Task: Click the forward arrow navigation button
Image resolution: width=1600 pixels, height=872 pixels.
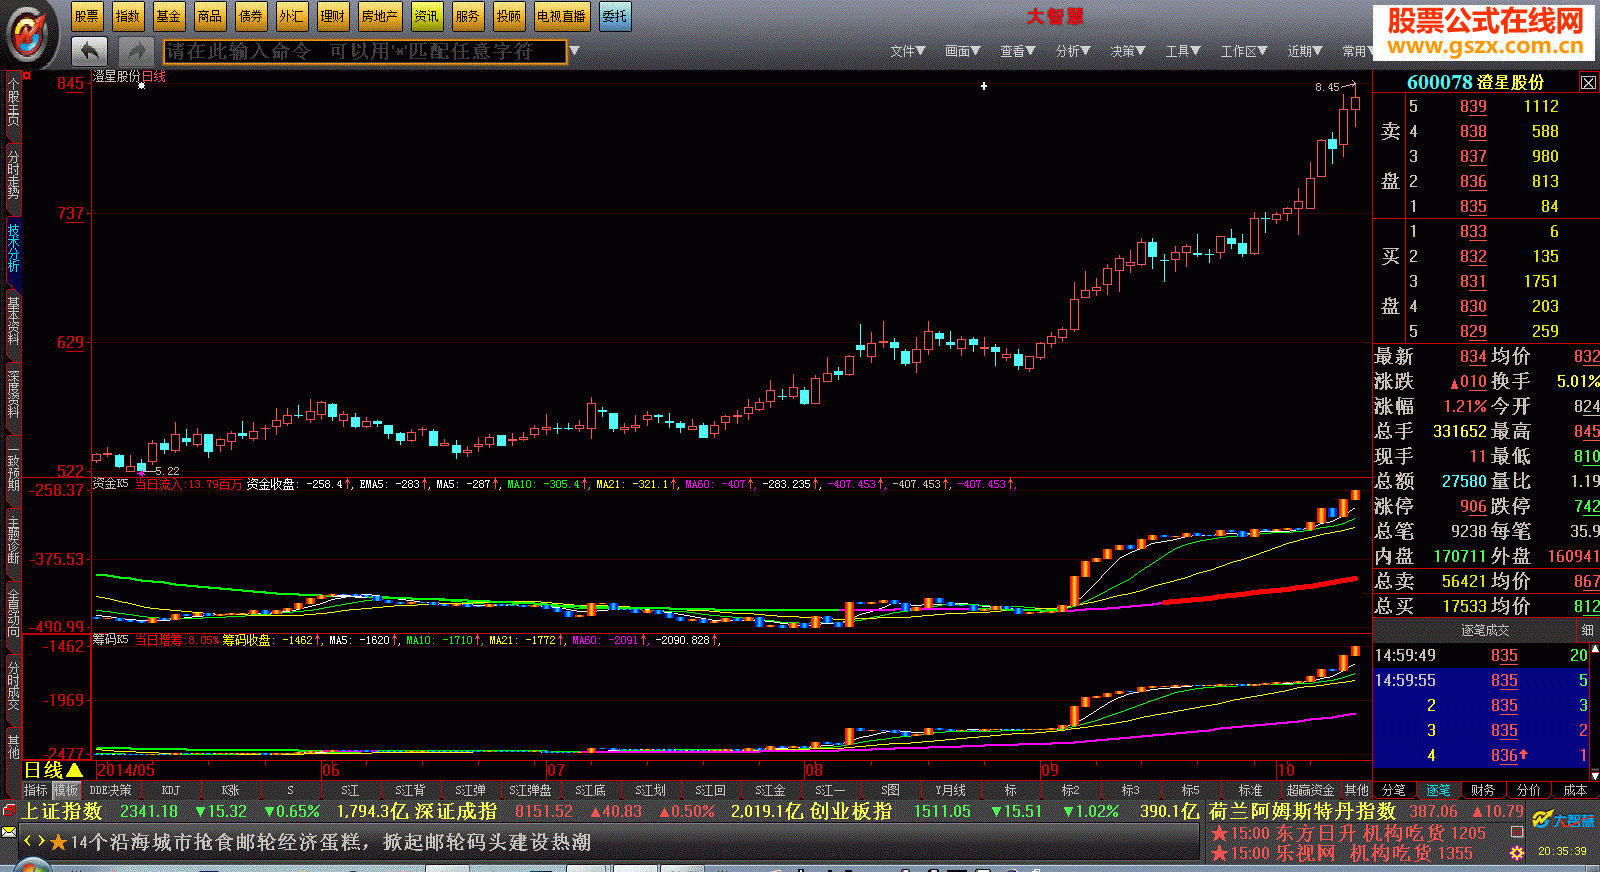Action: pyautogui.click(x=135, y=51)
